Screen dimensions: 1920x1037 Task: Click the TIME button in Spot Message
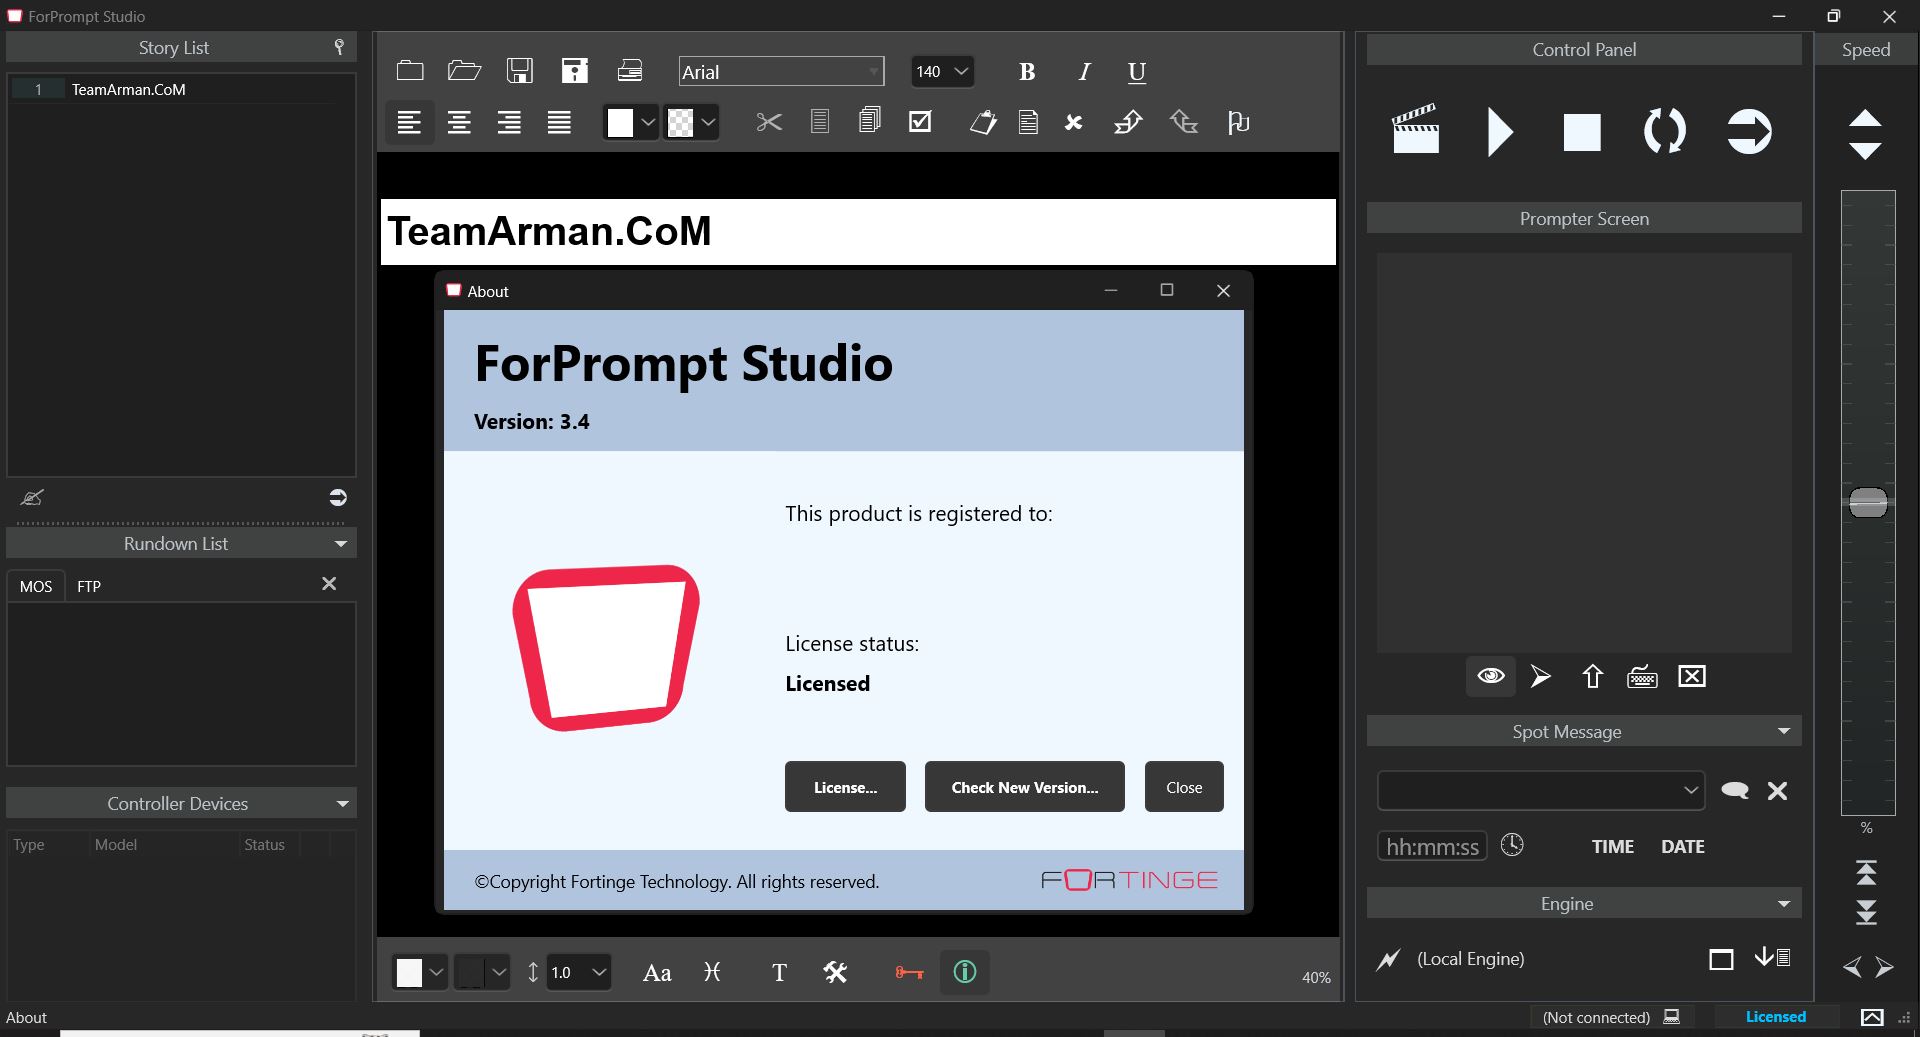pyautogui.click(x=1612, y=846)
